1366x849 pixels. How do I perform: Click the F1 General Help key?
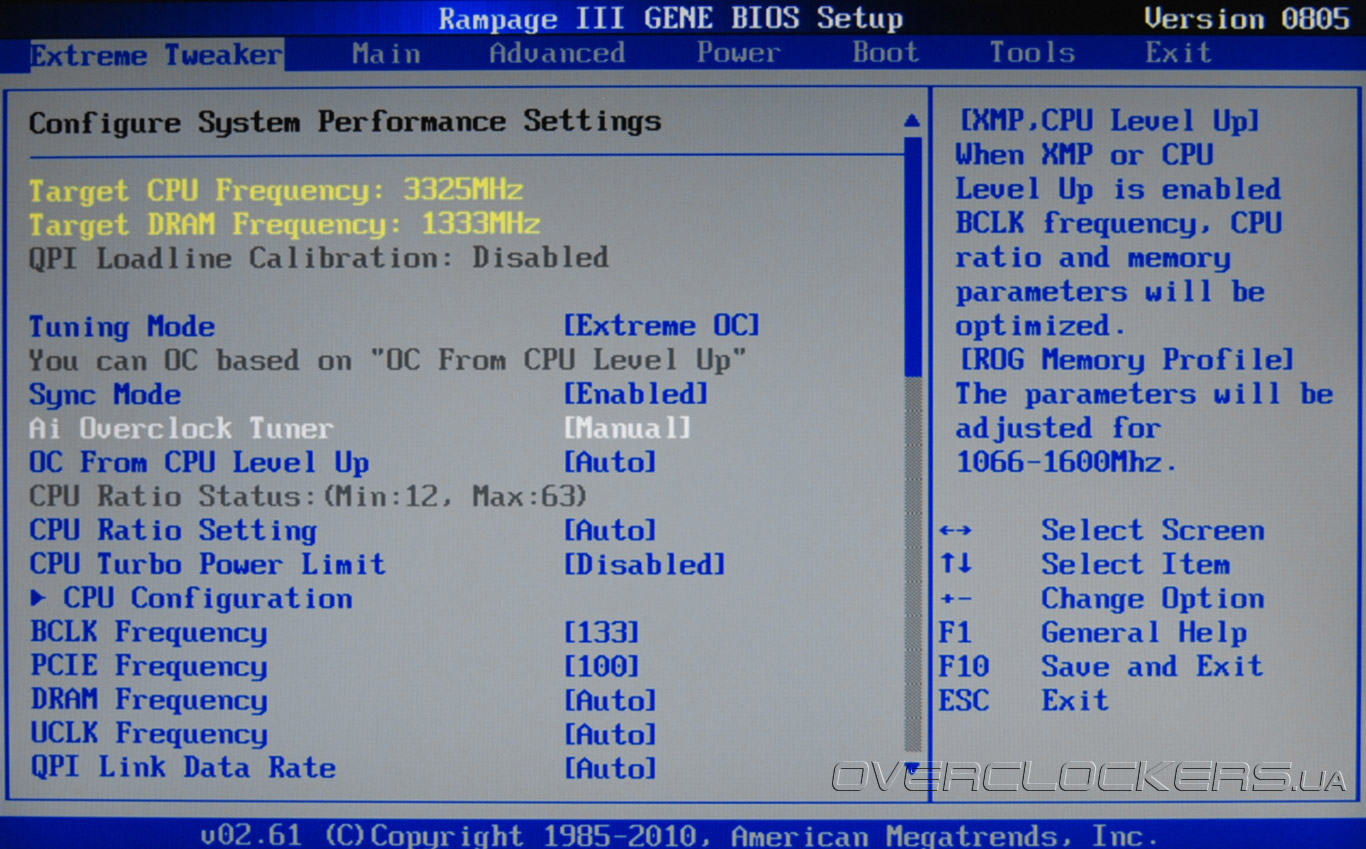tap(955, 632)
